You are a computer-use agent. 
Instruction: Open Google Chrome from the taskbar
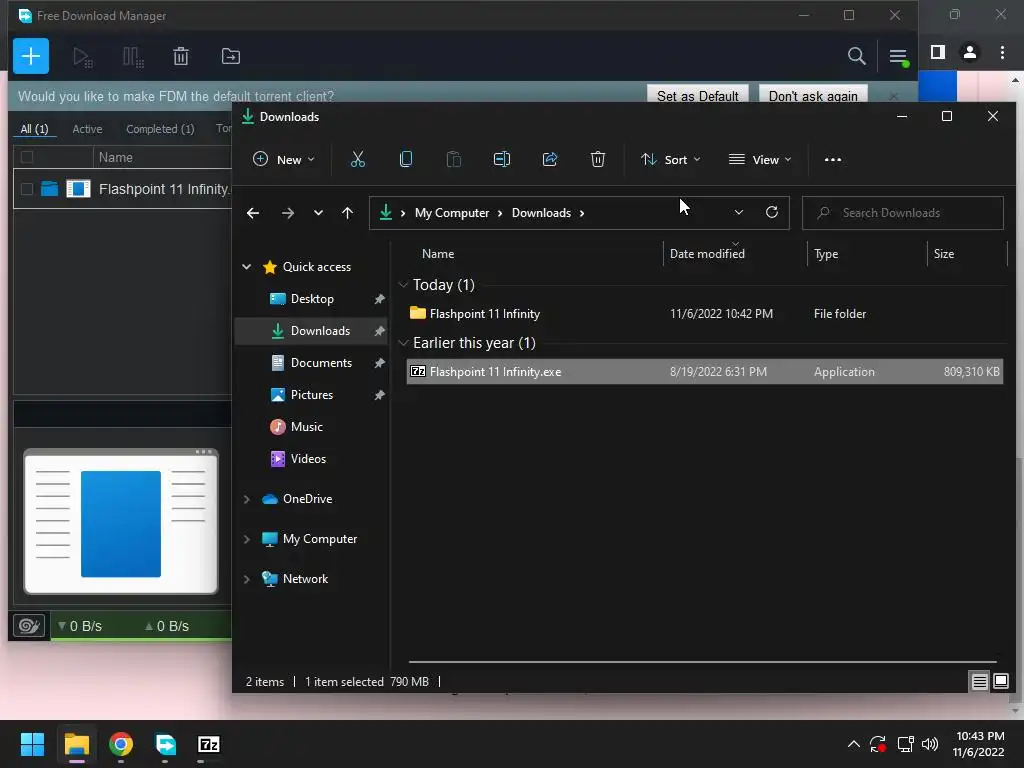coord(121,744)
